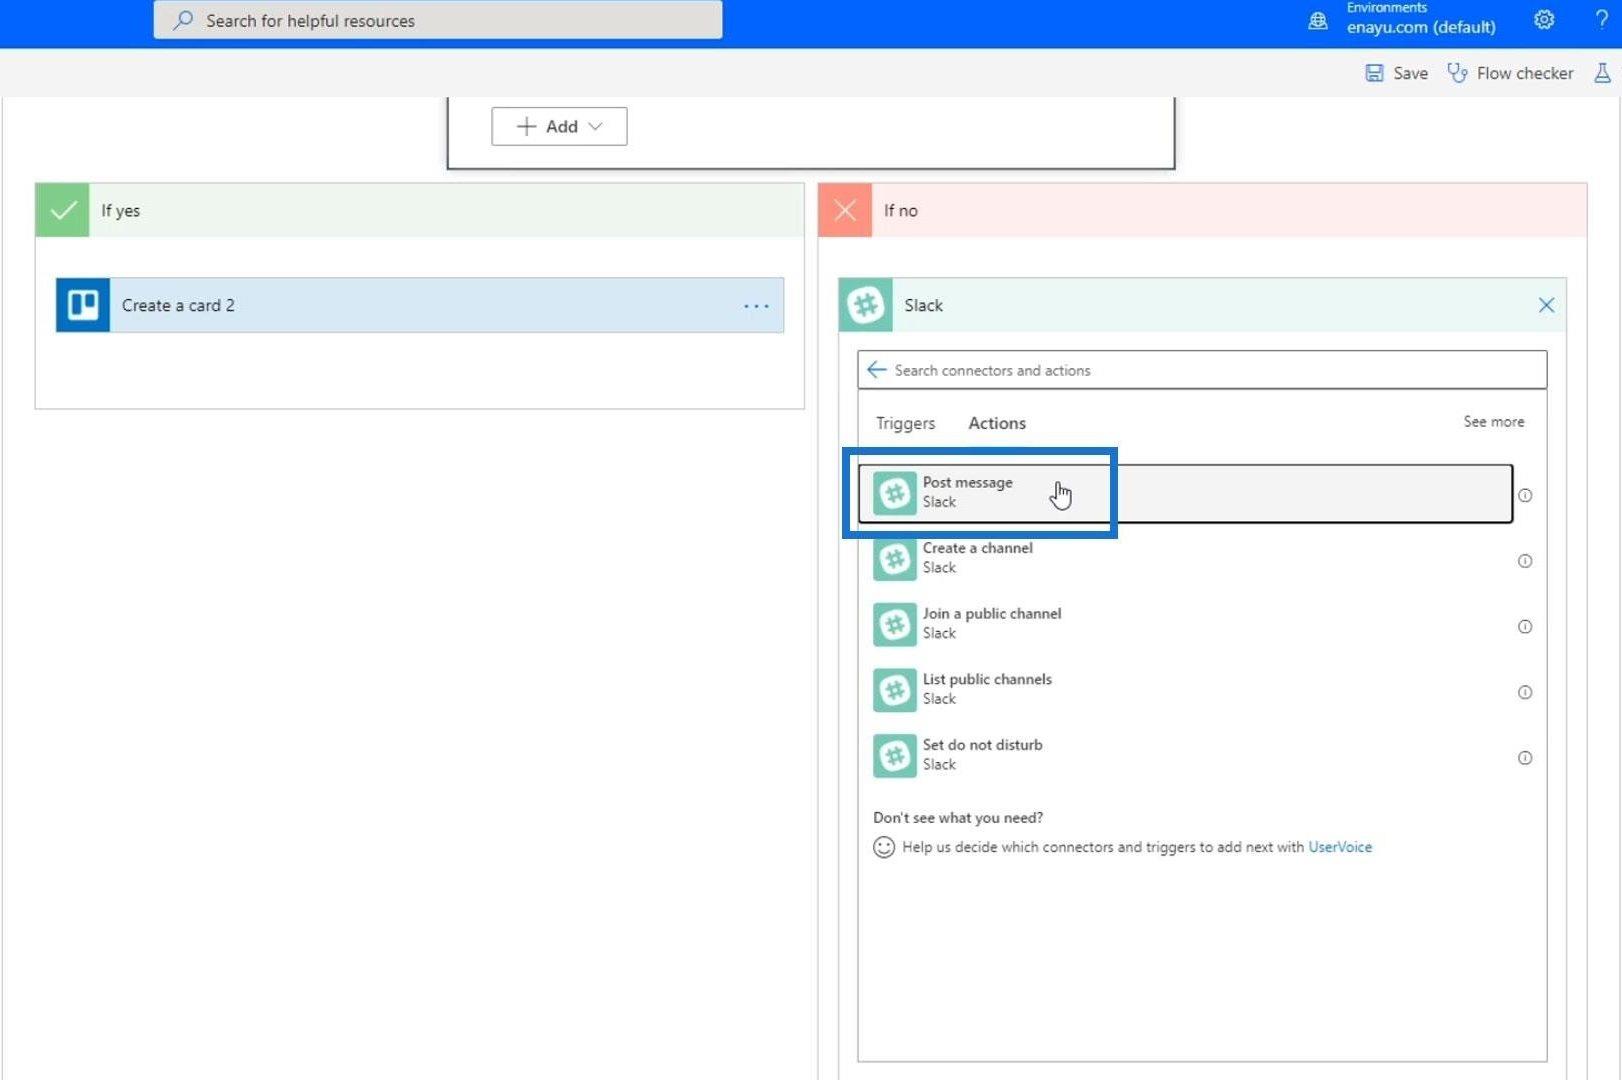Viewport: 1622px width, 1080px height.
Task: Click the Test flask icon
Action: (x=1602, y=73)
